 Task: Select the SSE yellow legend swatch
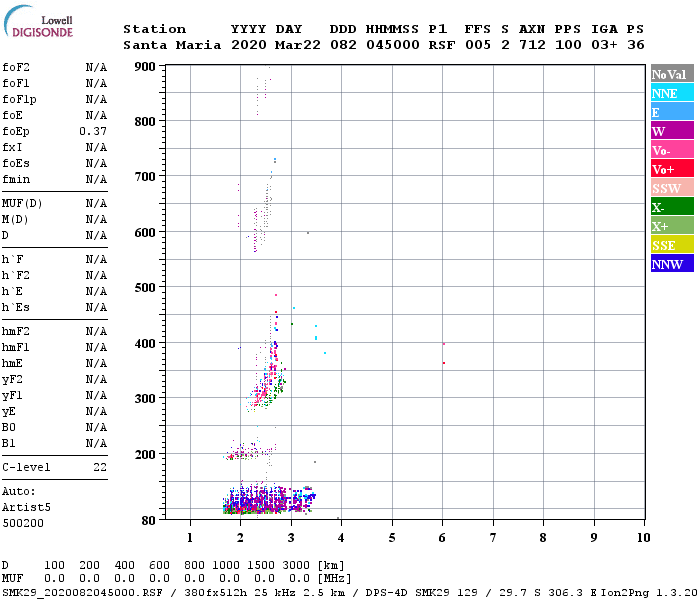pyautogui.click(x=672, y=245)
